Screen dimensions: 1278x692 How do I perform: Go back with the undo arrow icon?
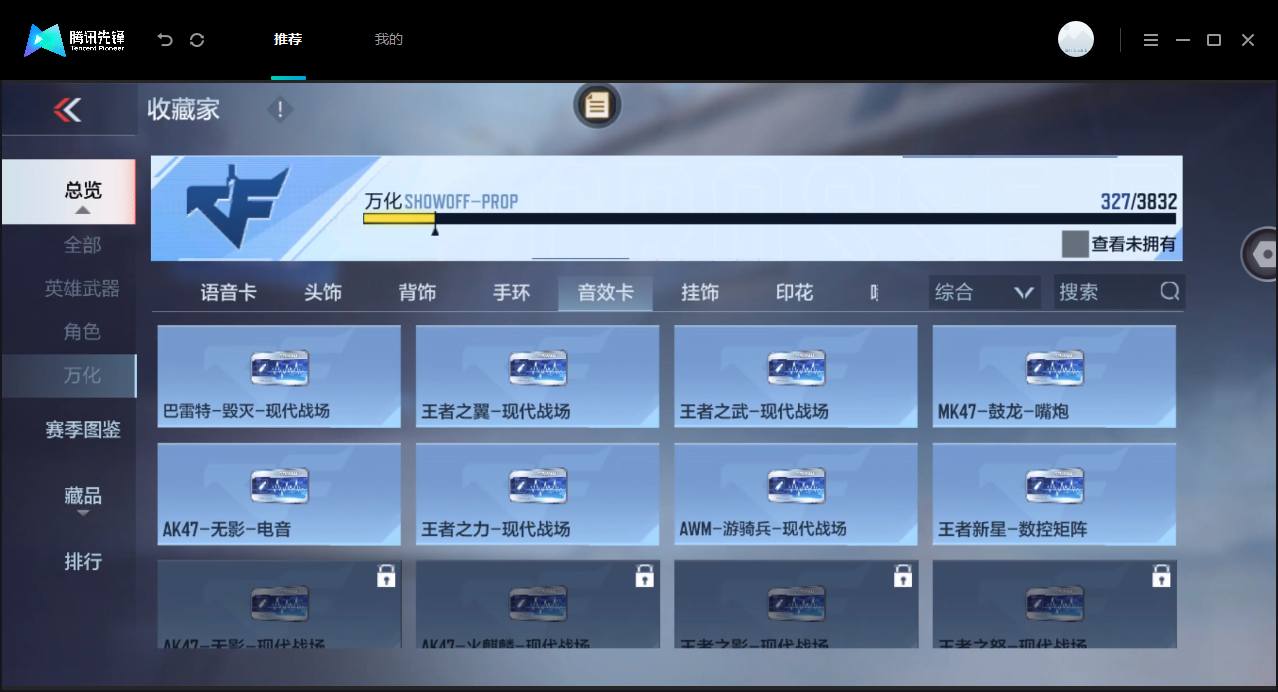point(165,40)
